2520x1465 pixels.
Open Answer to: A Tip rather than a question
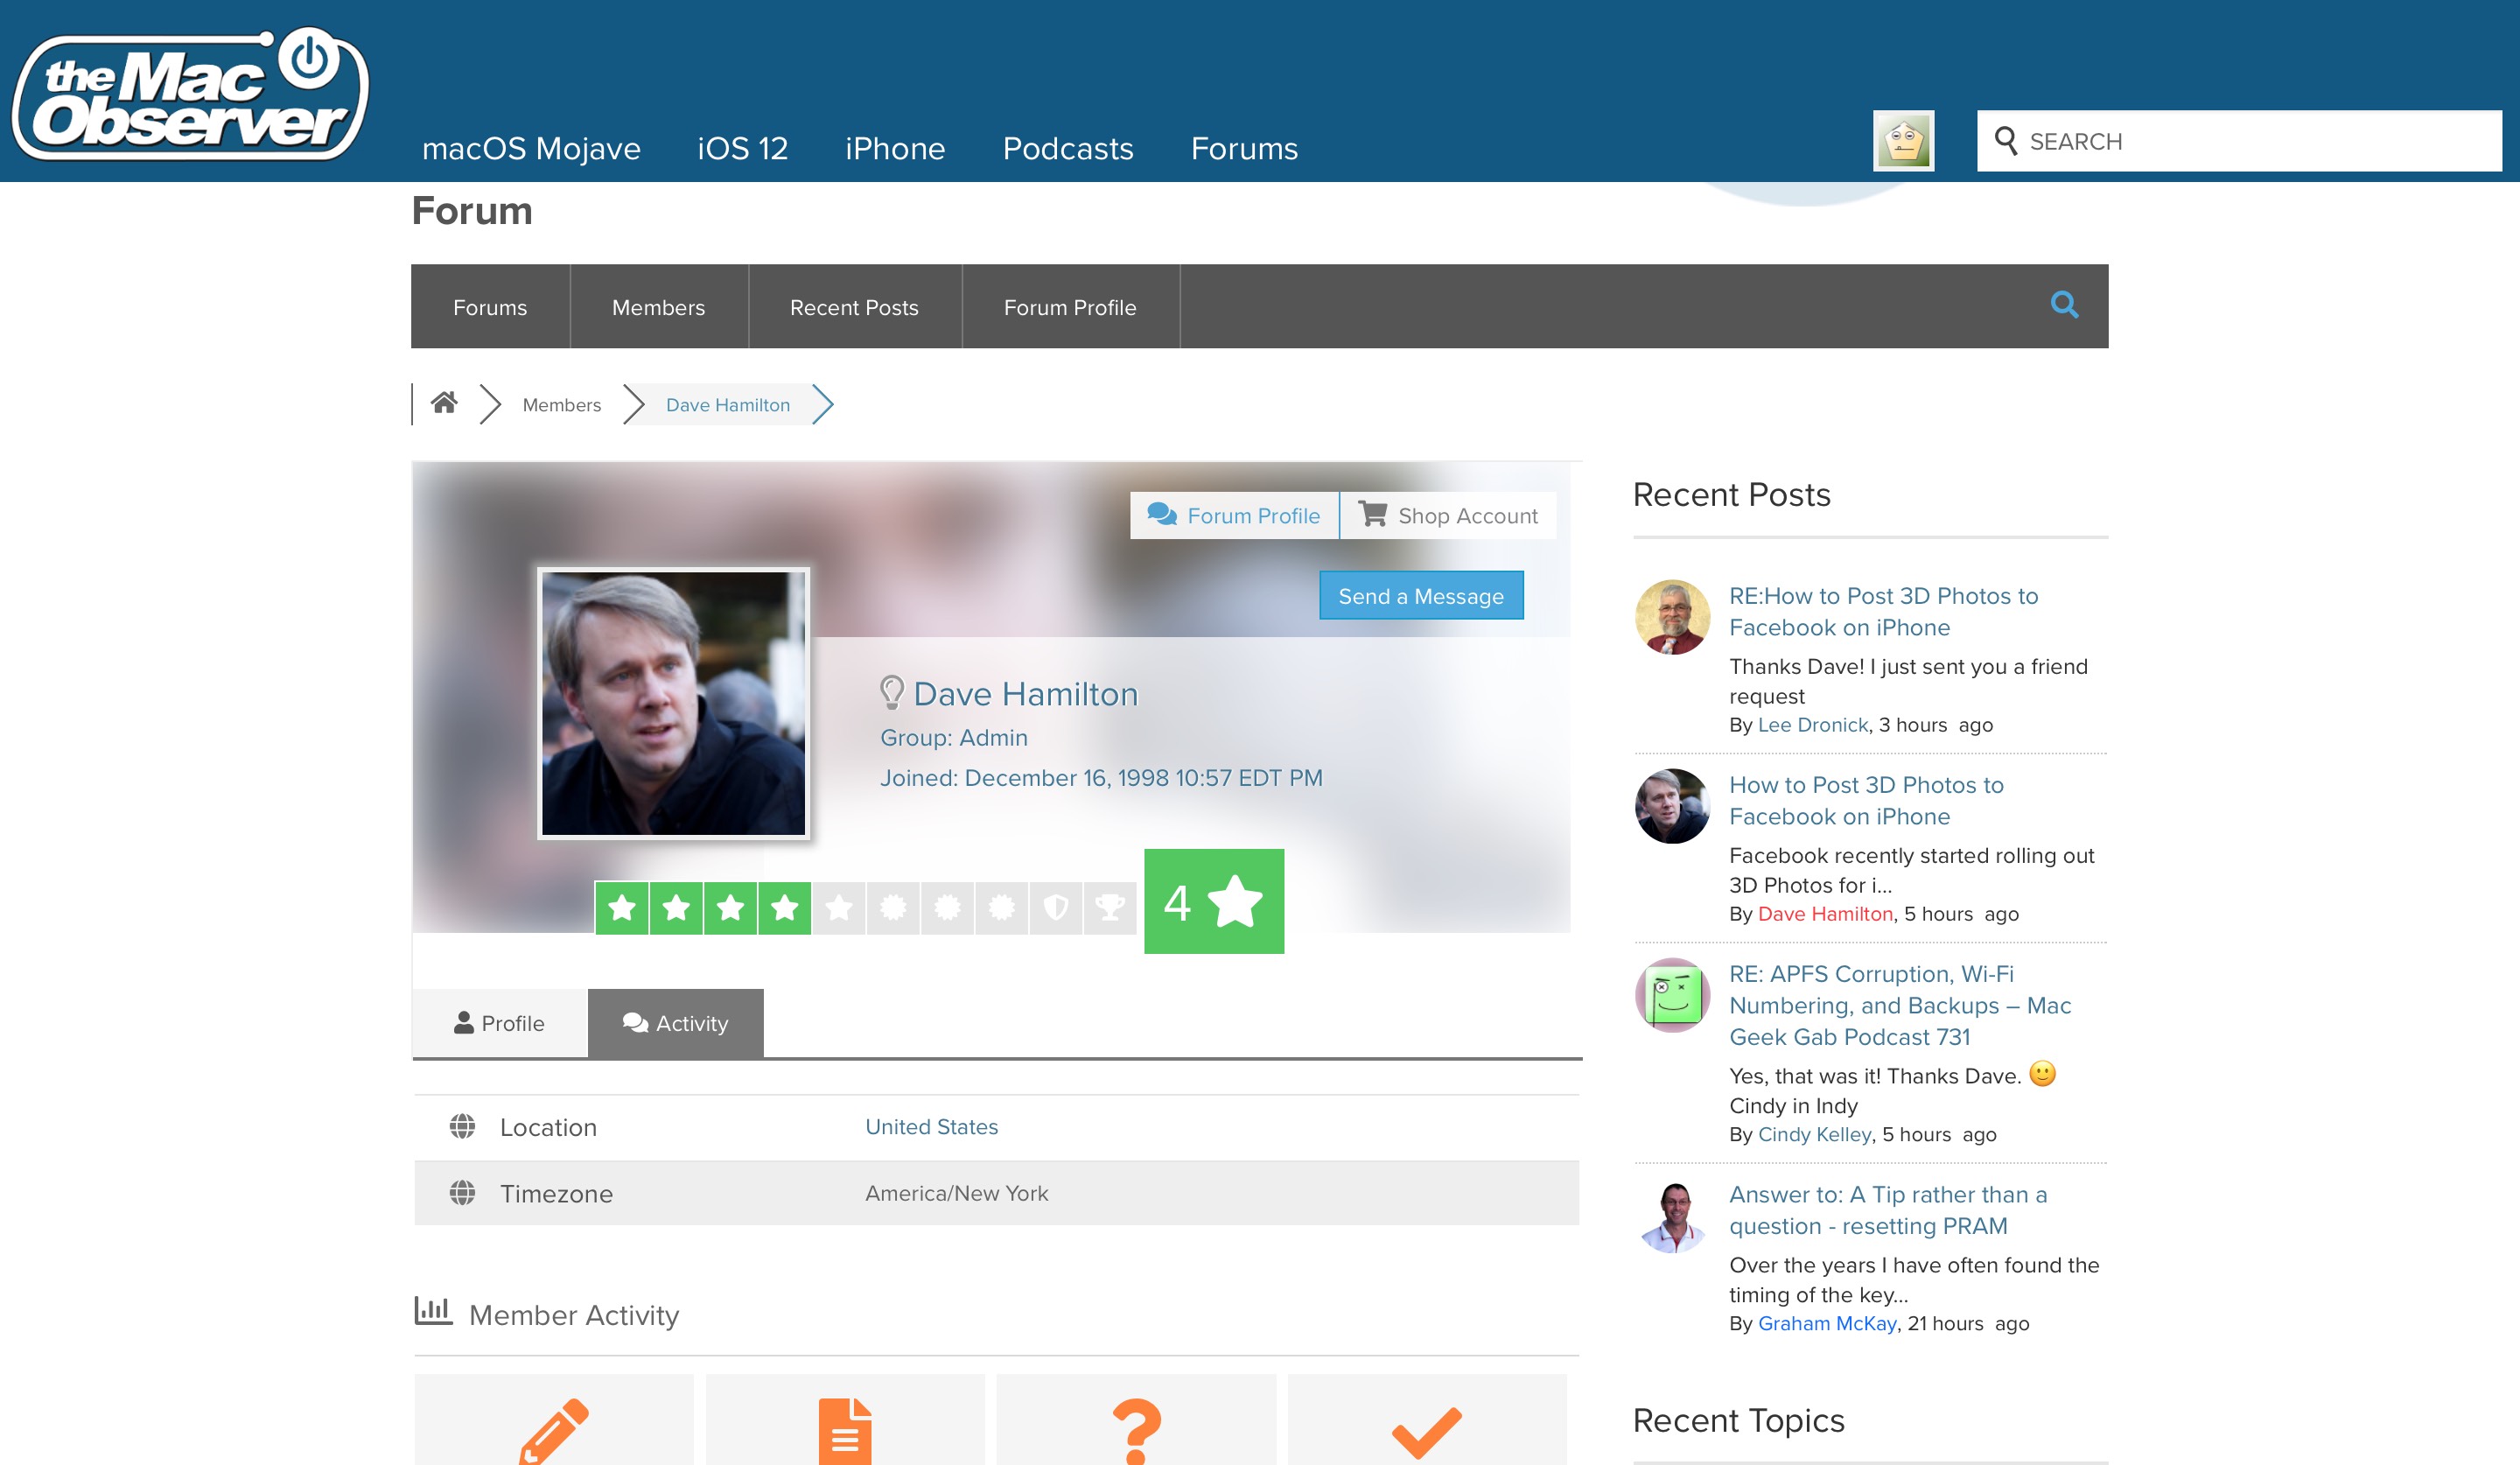tap(1888, 1210)
